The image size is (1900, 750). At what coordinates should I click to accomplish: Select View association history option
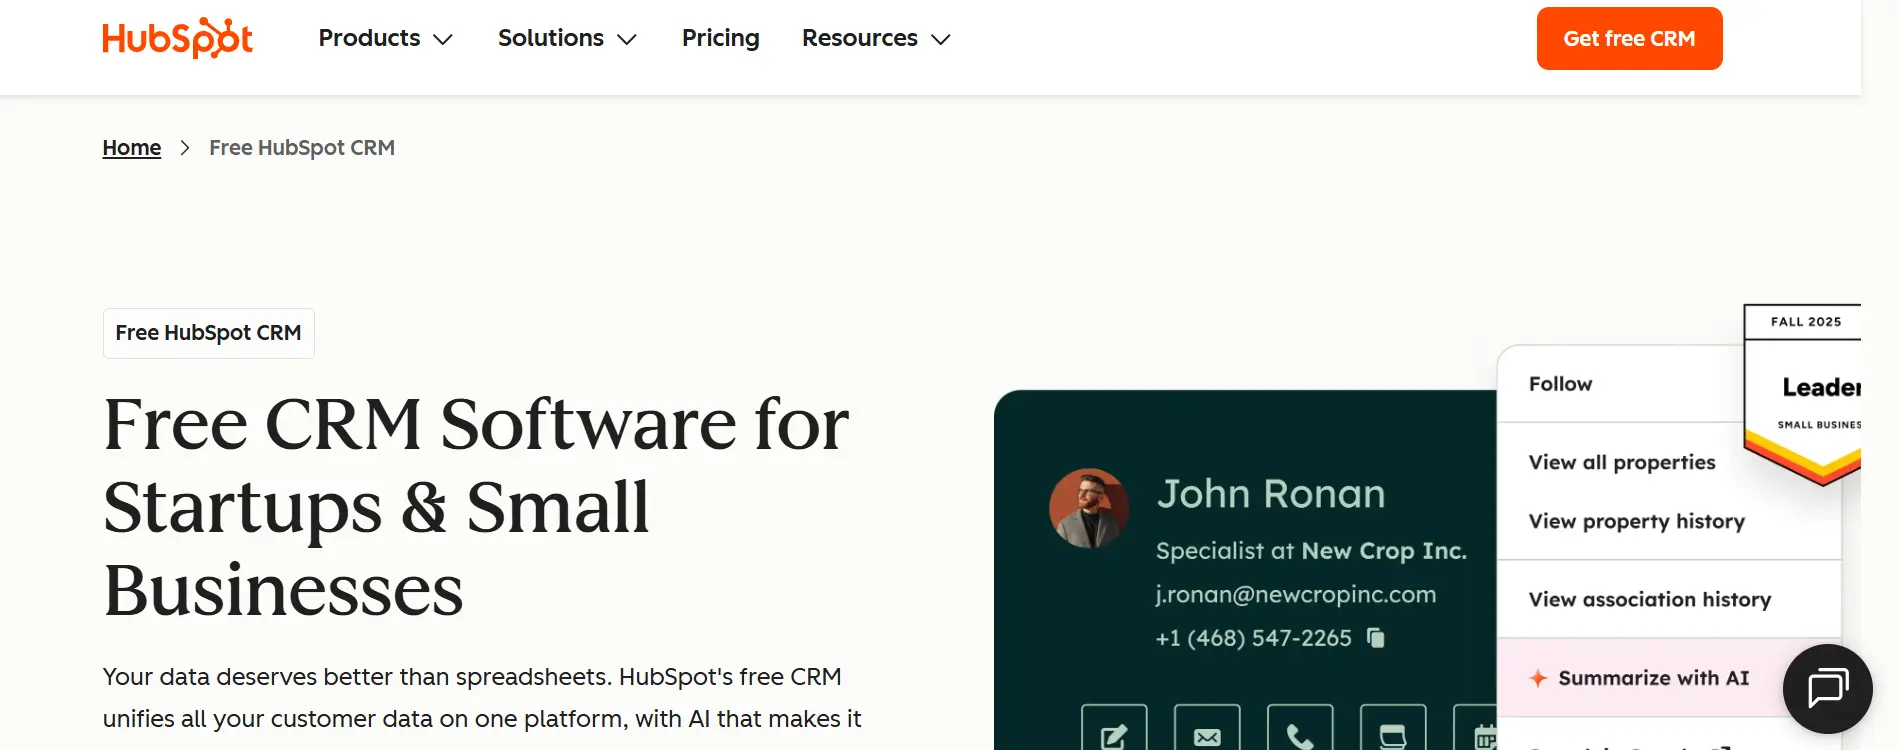point(1649,599)
